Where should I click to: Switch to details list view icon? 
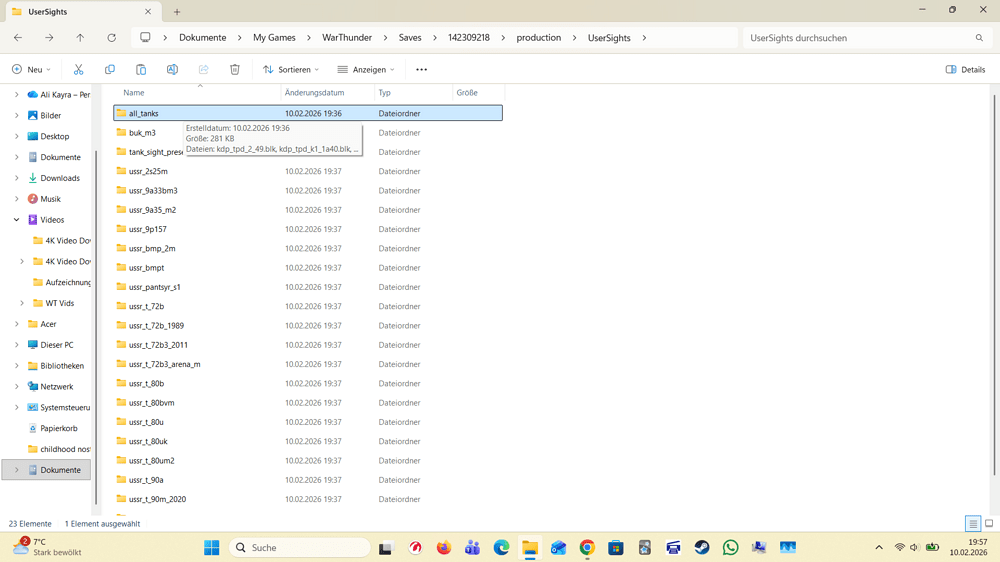[973, 524]
